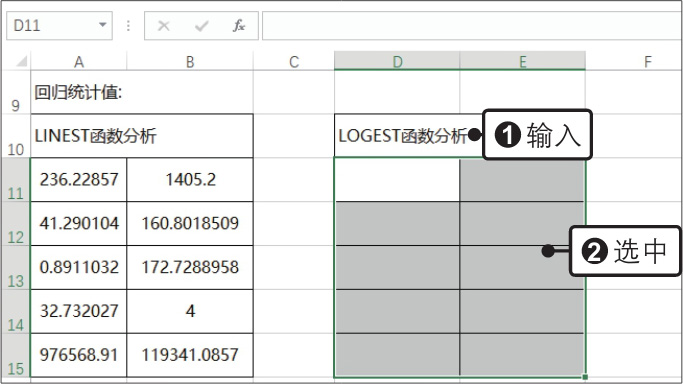Click cell with value 0.8911032
The image size is (683, 384).
click(x=79, y=268)
